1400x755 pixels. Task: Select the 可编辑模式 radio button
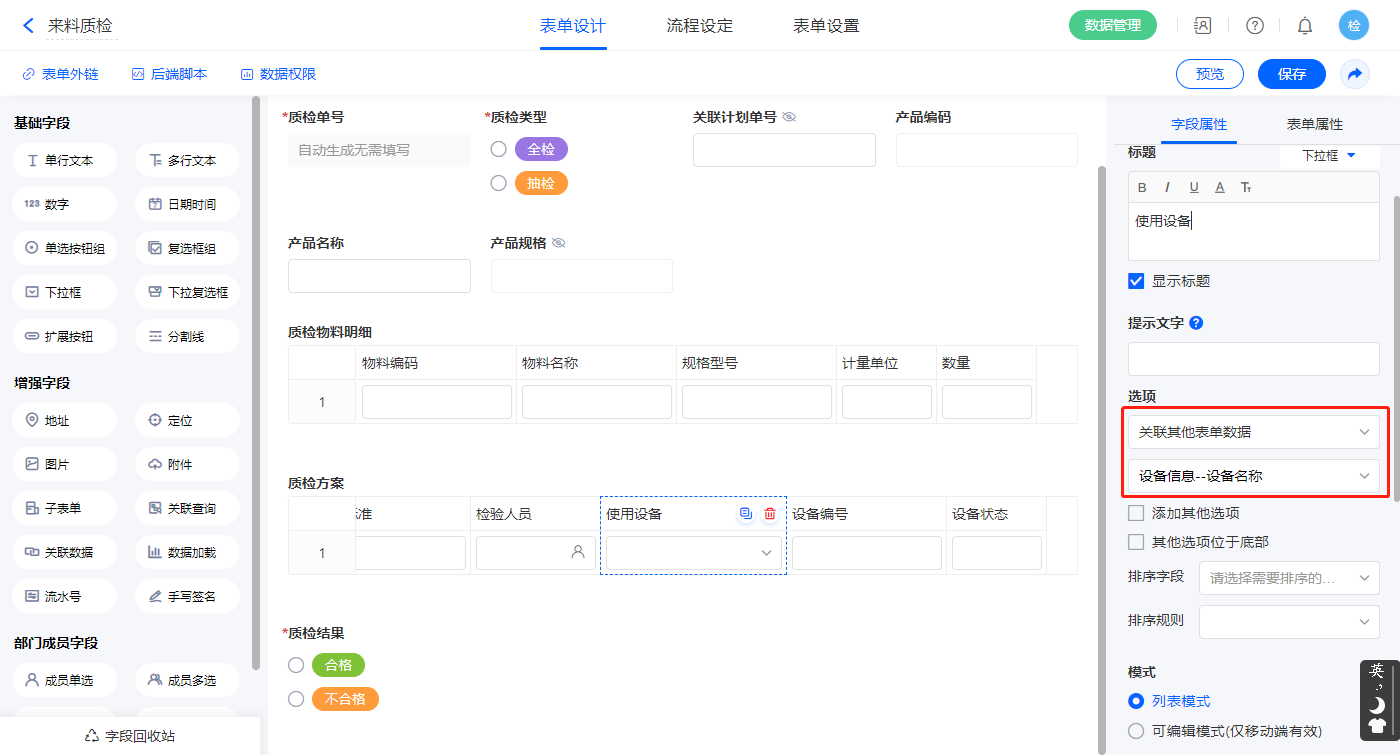click(1136, 731)
